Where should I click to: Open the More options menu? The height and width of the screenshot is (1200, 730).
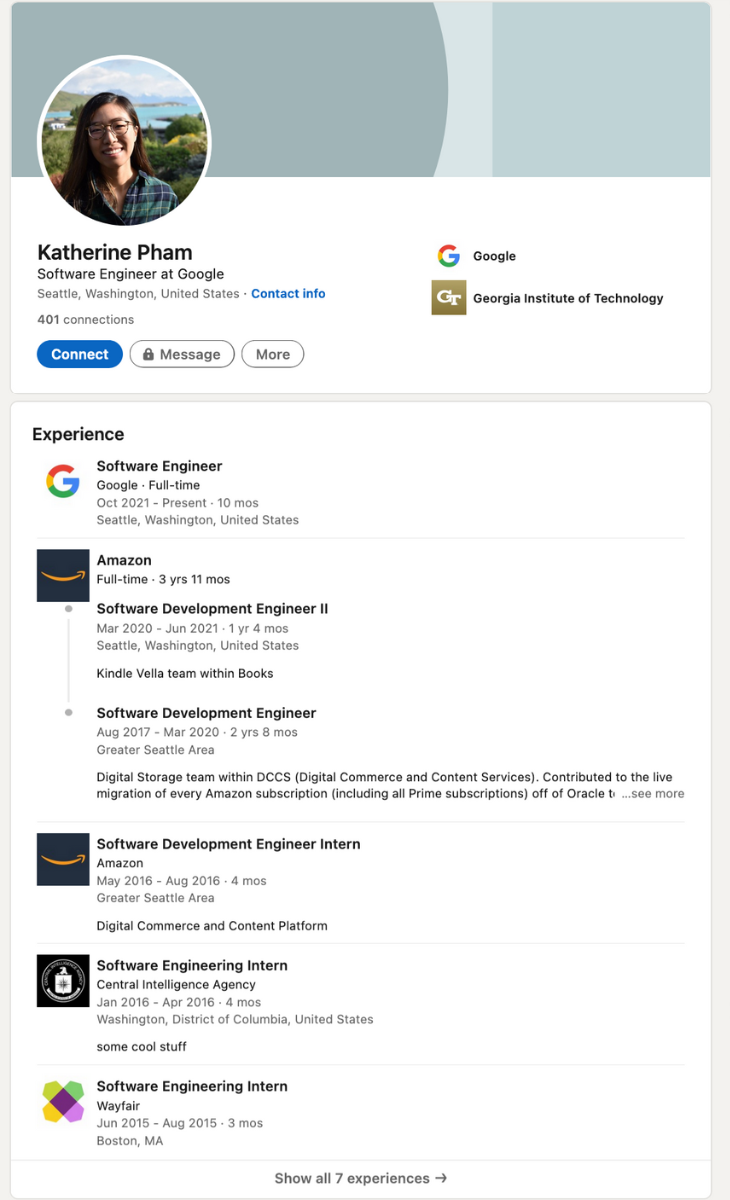coord(272,354)
